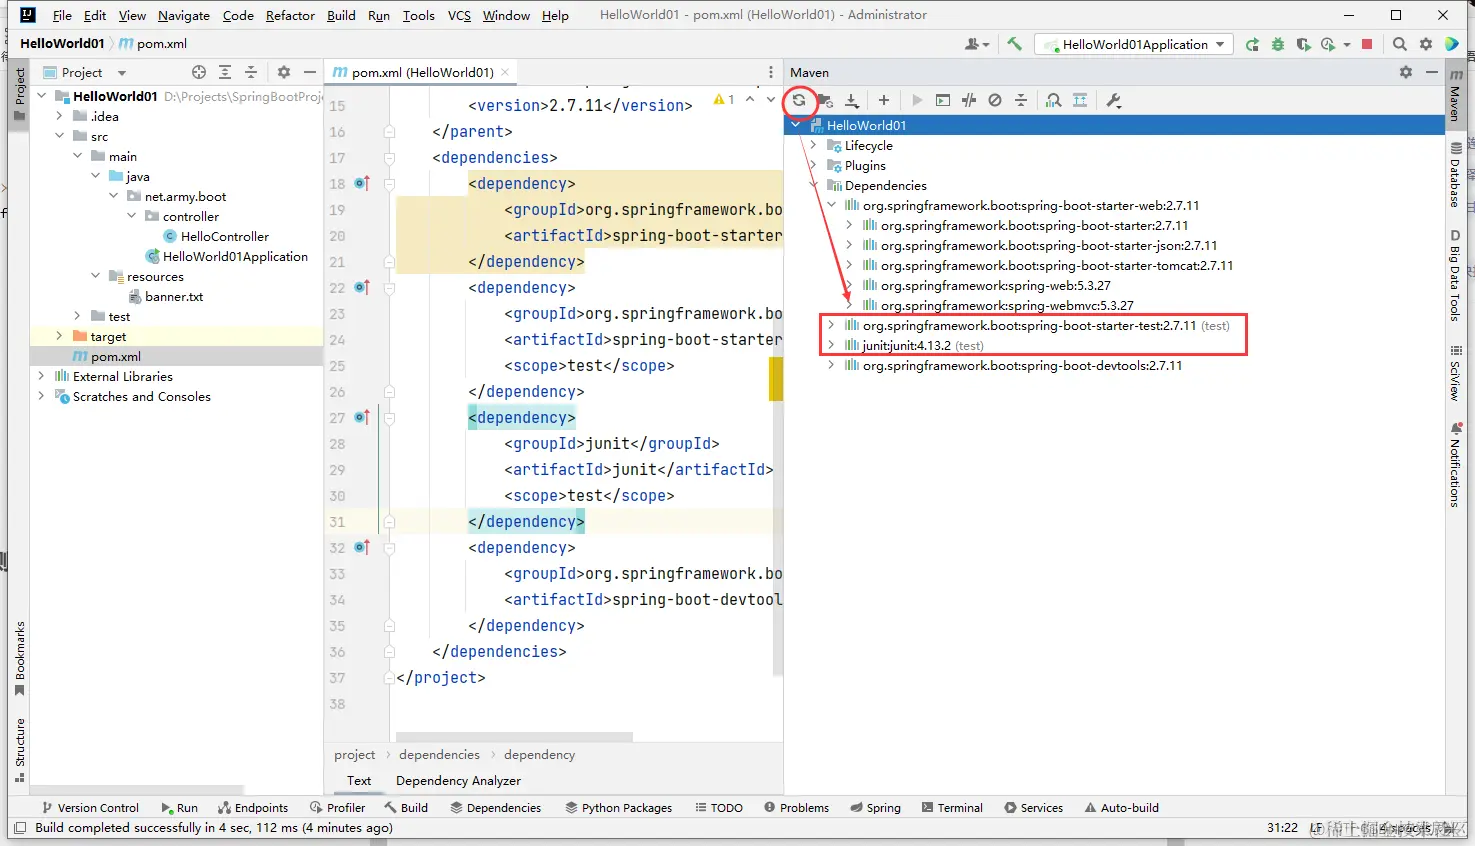Hide the Project tool window

coord(310,72)
